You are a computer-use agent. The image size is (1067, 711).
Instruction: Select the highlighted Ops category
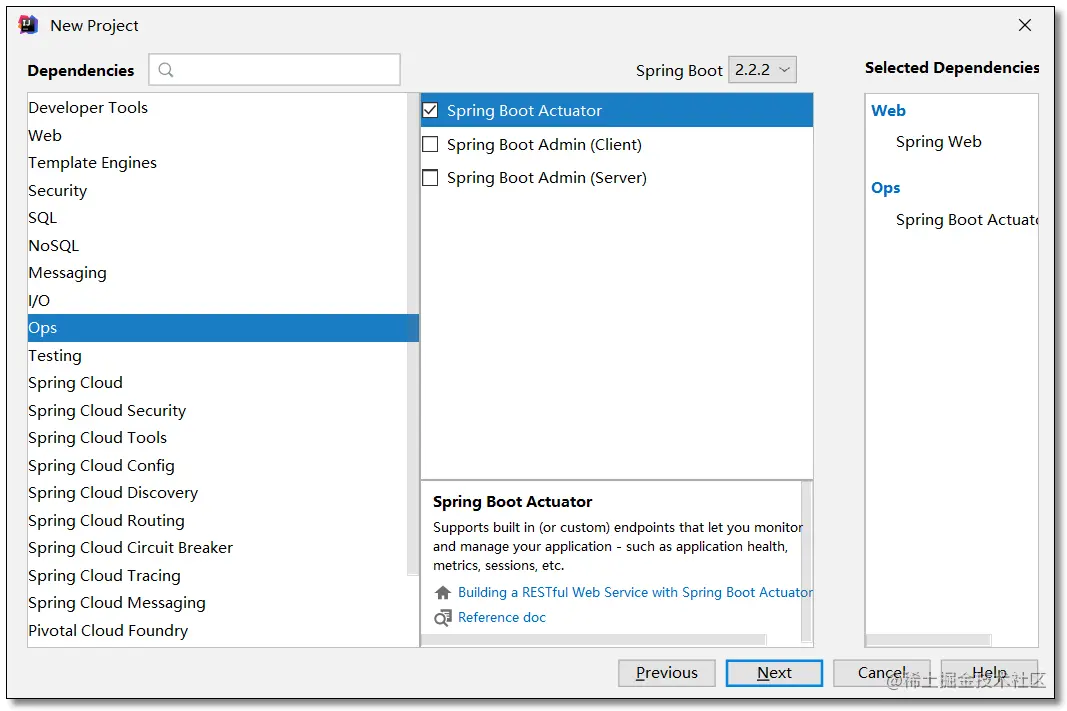pos(223,328)
